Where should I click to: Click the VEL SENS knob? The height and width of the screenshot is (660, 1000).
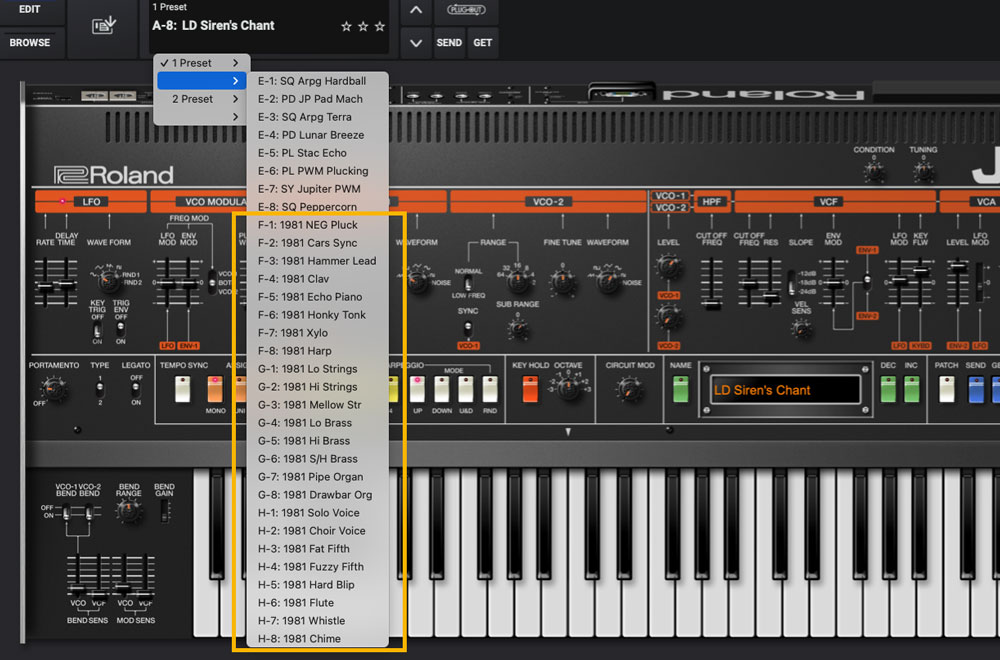coord(801,328)
